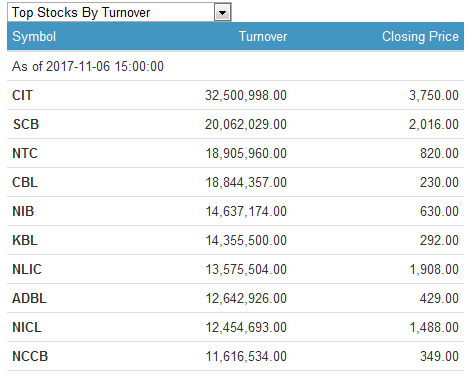The width and height of the screenshot is (468, 380).
Task: Open the NLIC stock symbol
Action: coord(27,269)
